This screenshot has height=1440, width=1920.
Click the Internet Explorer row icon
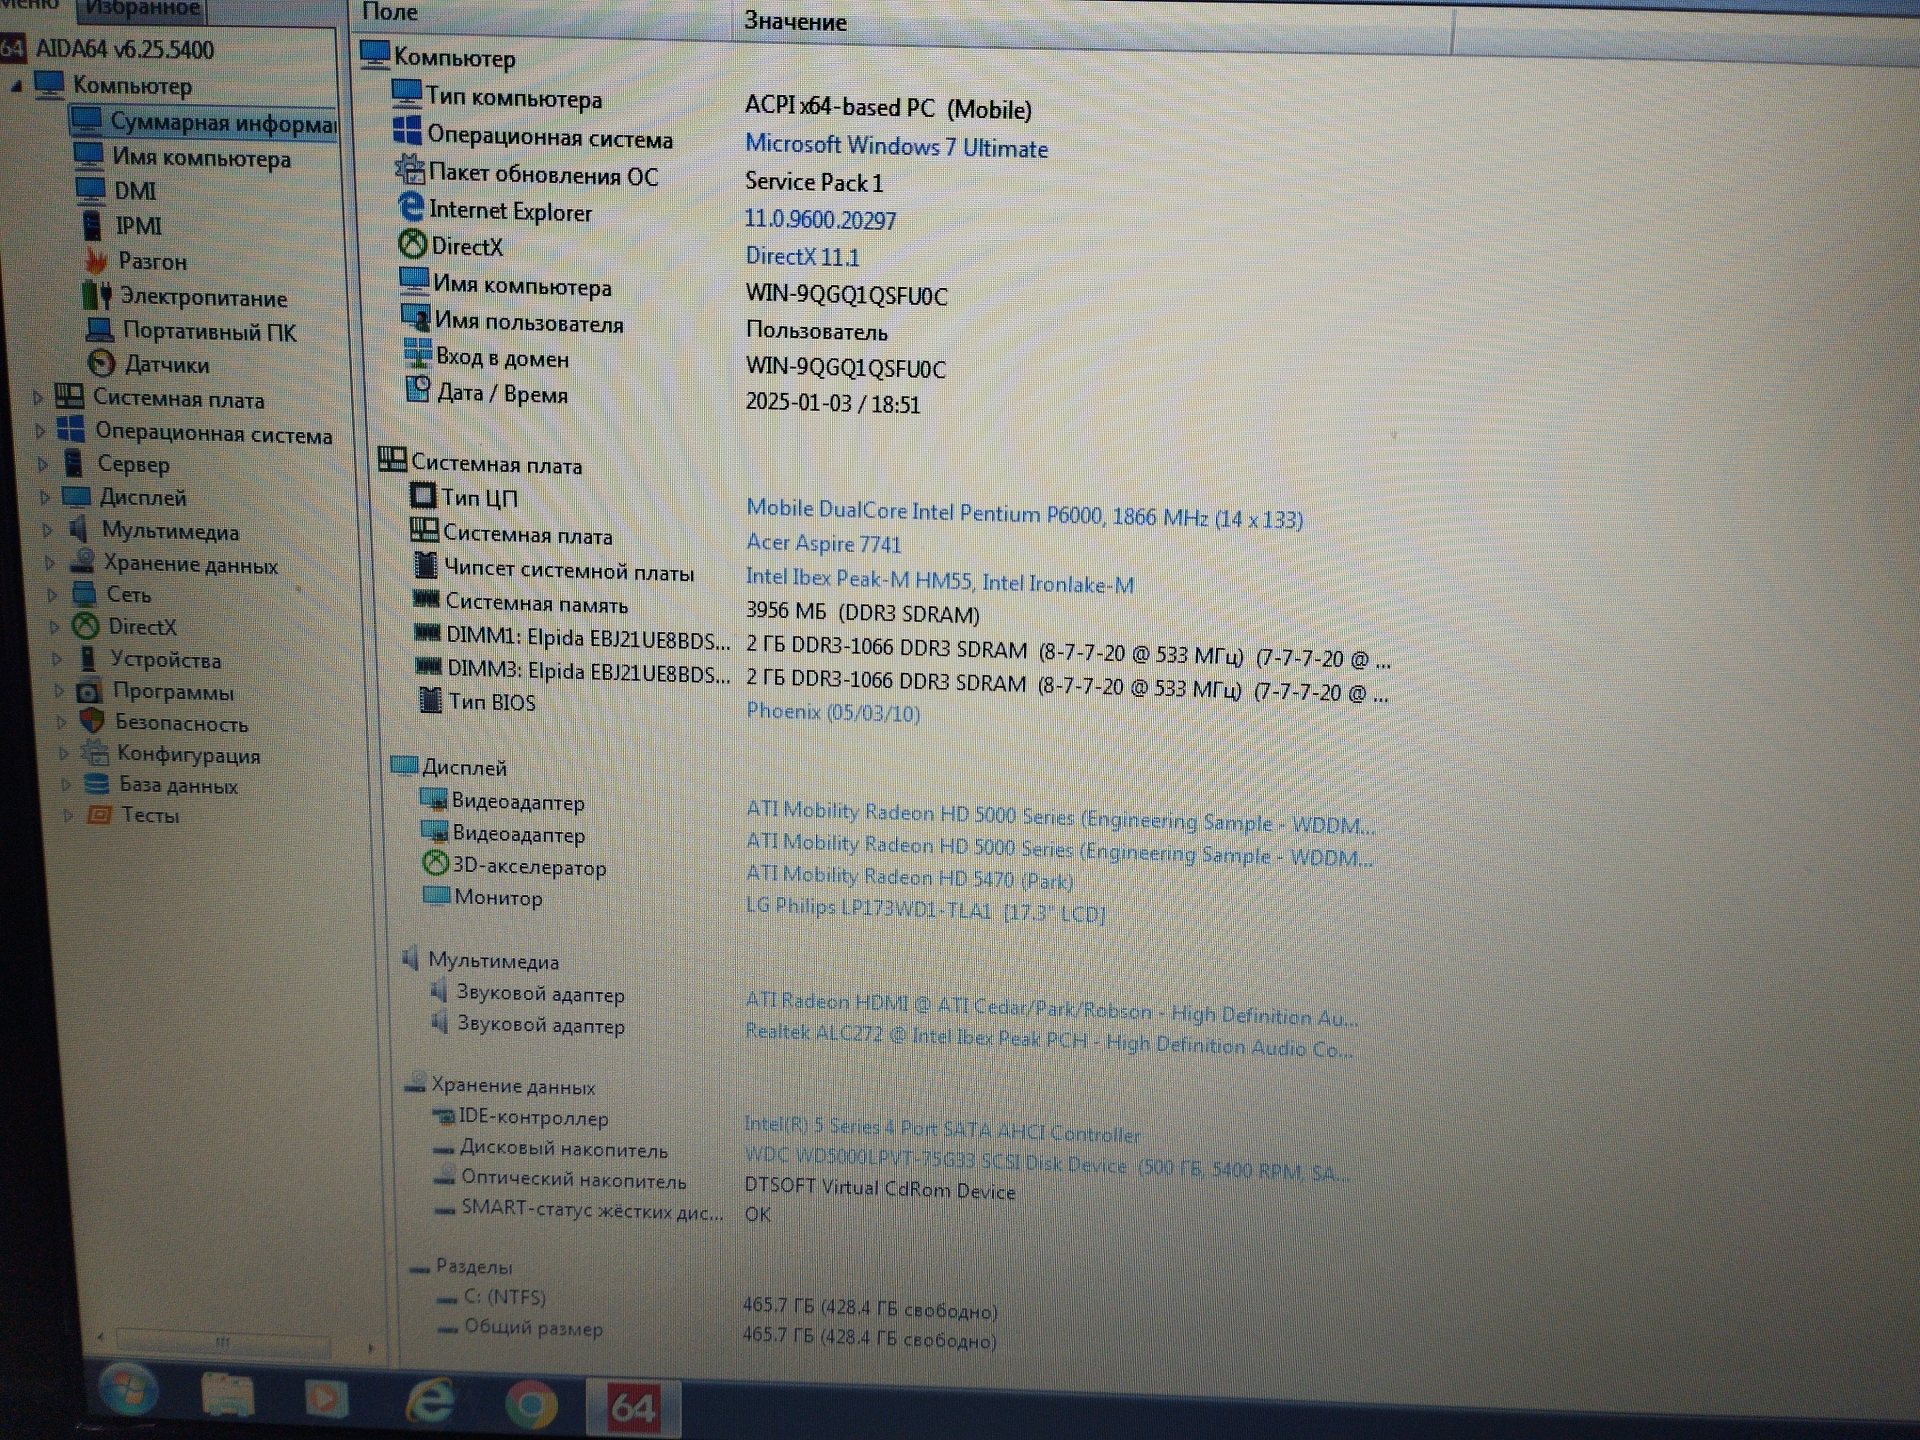click(411, 207)
